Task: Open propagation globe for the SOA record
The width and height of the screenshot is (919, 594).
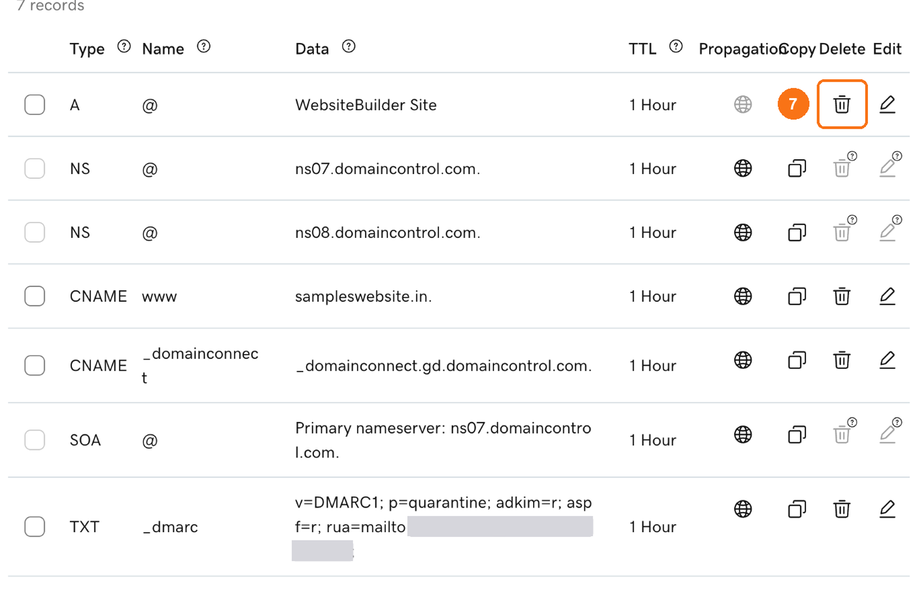Action: click(743, 435)
